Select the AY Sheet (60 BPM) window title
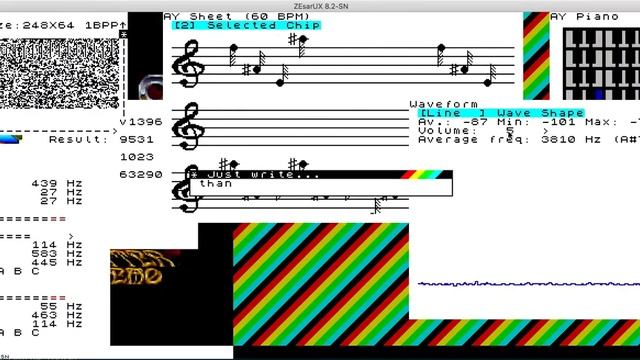 click(237, 17)
